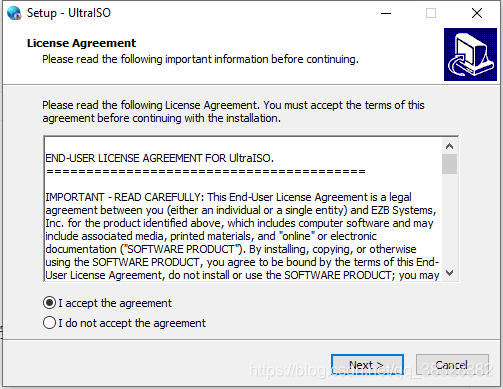The image size is (503, 389).
Task: Click the UltraISO globe icon in title bar
Action: click(14, 13)
